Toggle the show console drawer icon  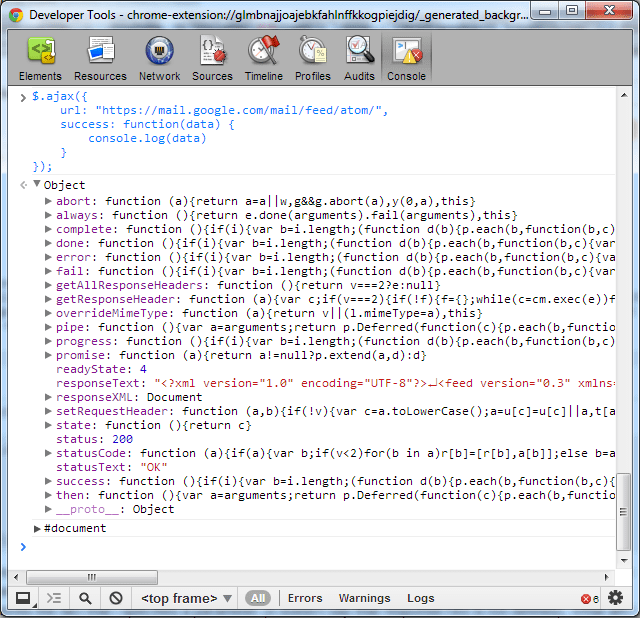[53, 598]
